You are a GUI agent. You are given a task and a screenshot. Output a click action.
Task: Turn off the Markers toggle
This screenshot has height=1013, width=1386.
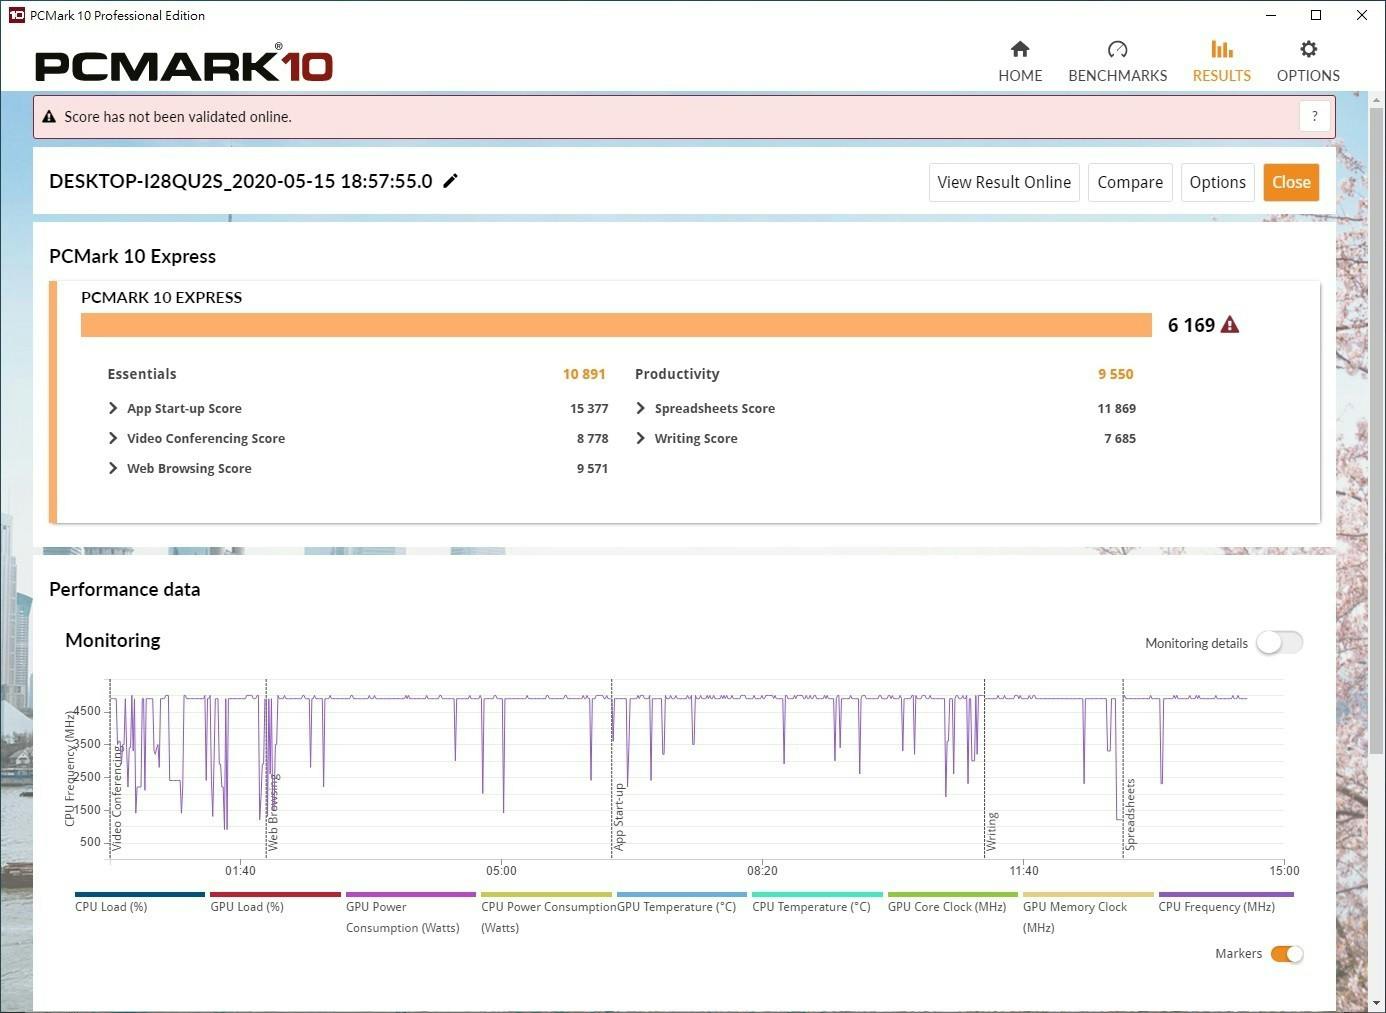1286,954
